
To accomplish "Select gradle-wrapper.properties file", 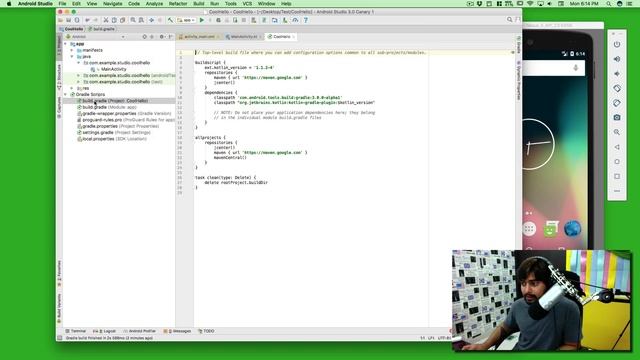I will 124,113.
